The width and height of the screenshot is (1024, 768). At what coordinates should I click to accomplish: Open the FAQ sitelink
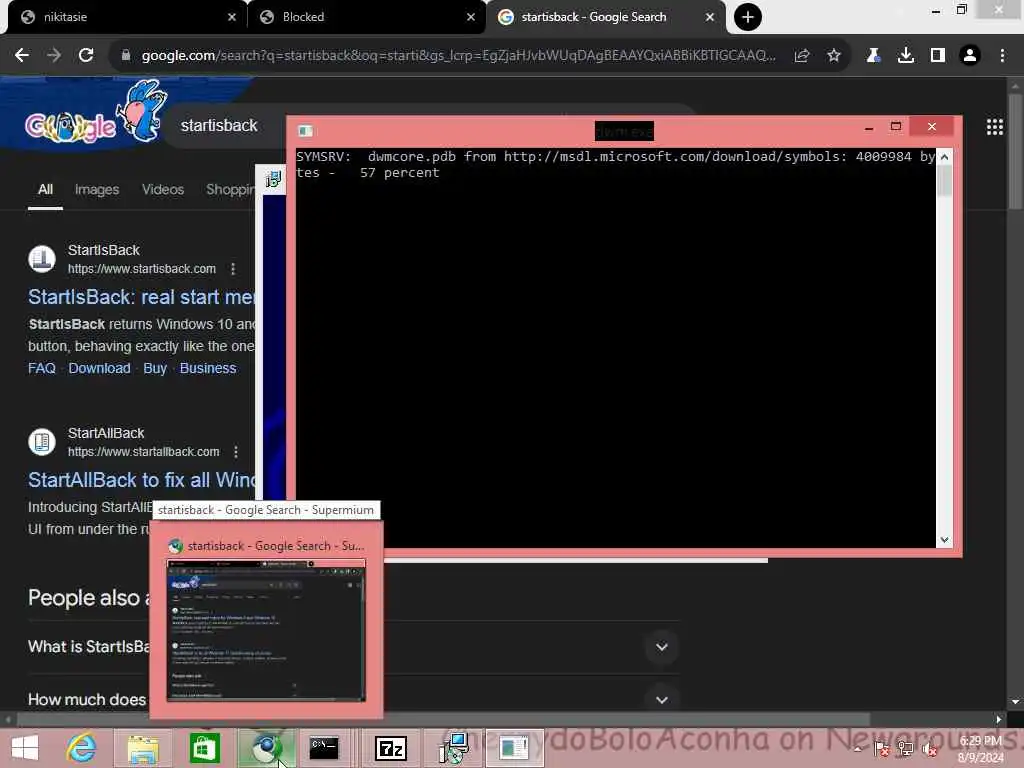pos(42,368)
